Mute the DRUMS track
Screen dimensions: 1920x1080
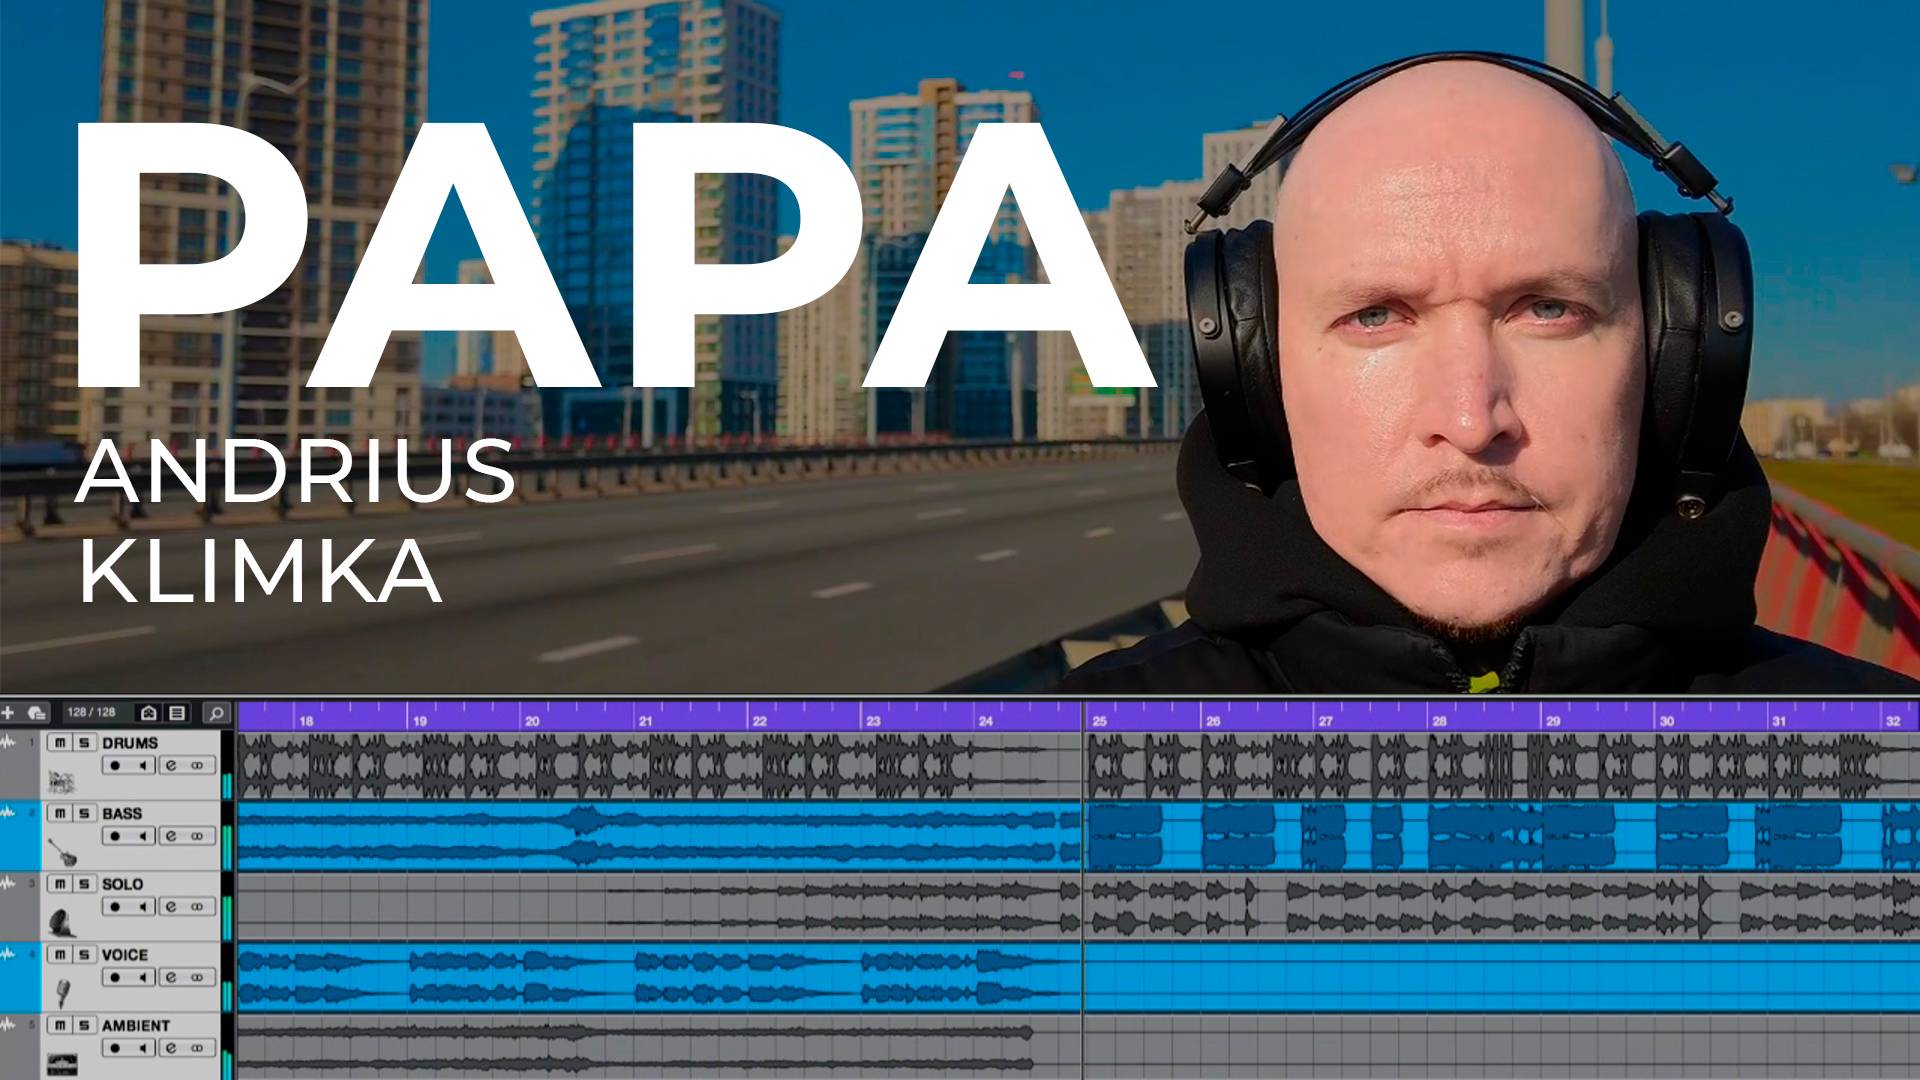60,743
